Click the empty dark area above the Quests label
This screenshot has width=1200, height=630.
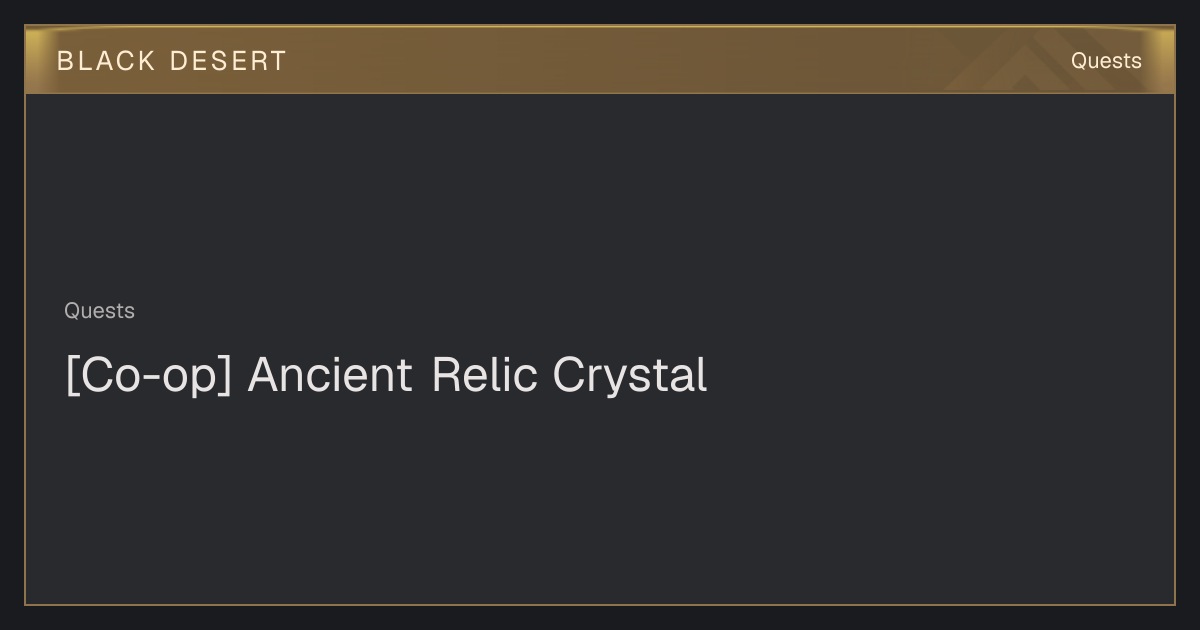[600, 195]
